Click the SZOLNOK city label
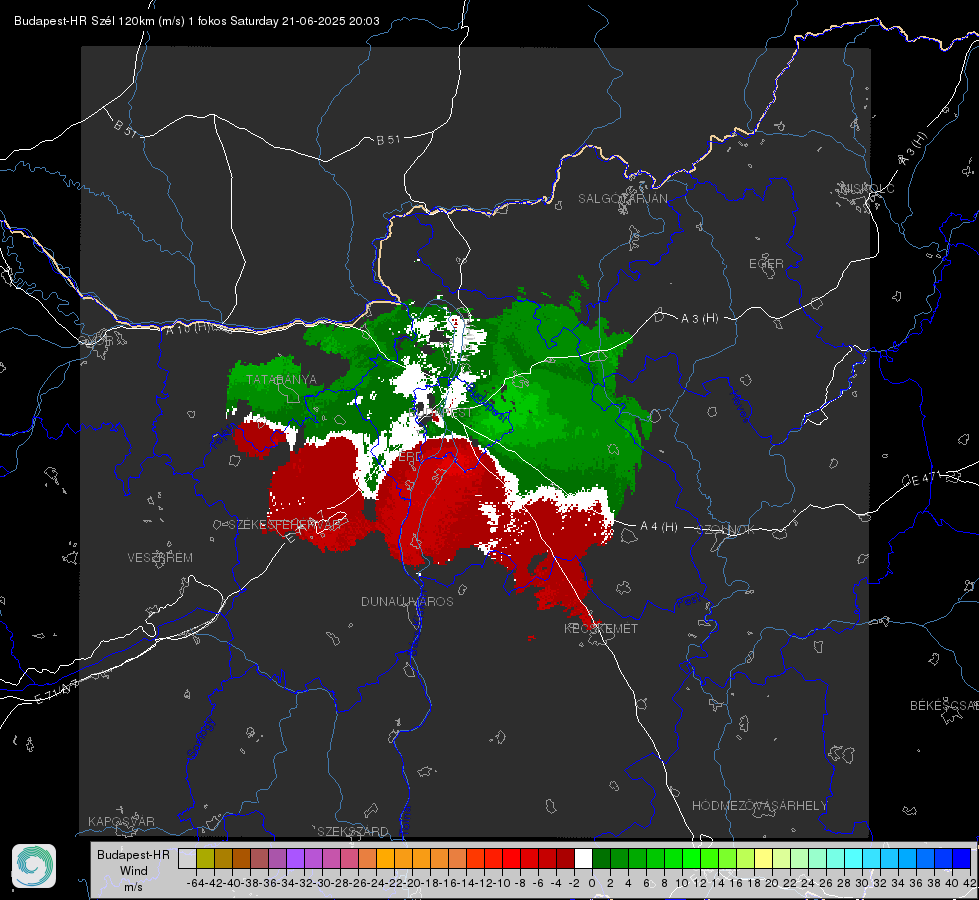This screenshot has width=979, height=900. tap(726, 530)
